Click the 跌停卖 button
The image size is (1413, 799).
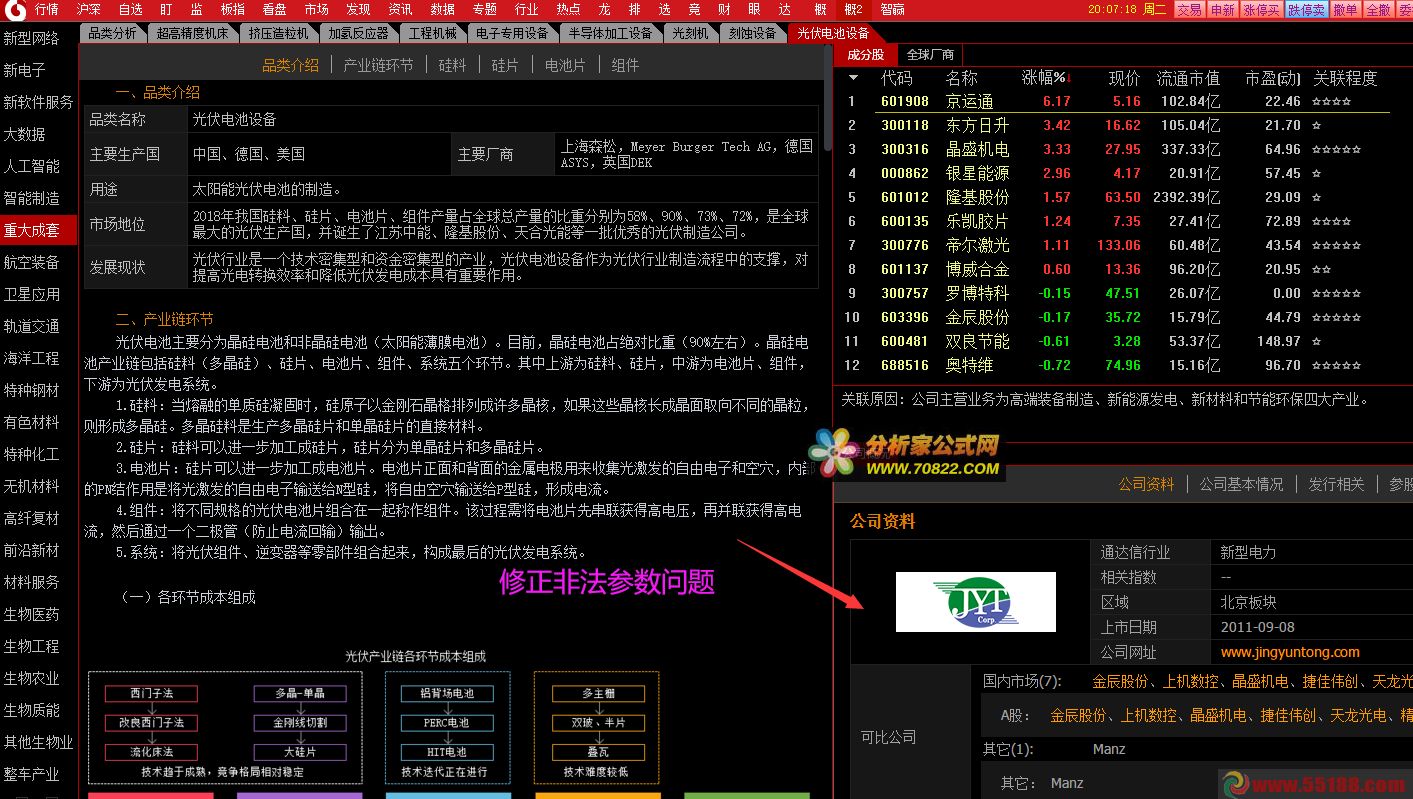point(1306,9)
